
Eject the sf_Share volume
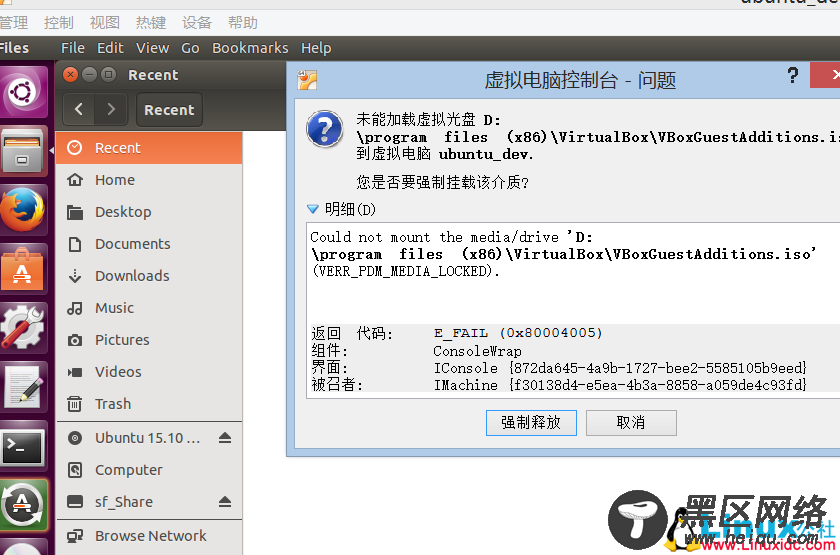(x=225, y=502)
